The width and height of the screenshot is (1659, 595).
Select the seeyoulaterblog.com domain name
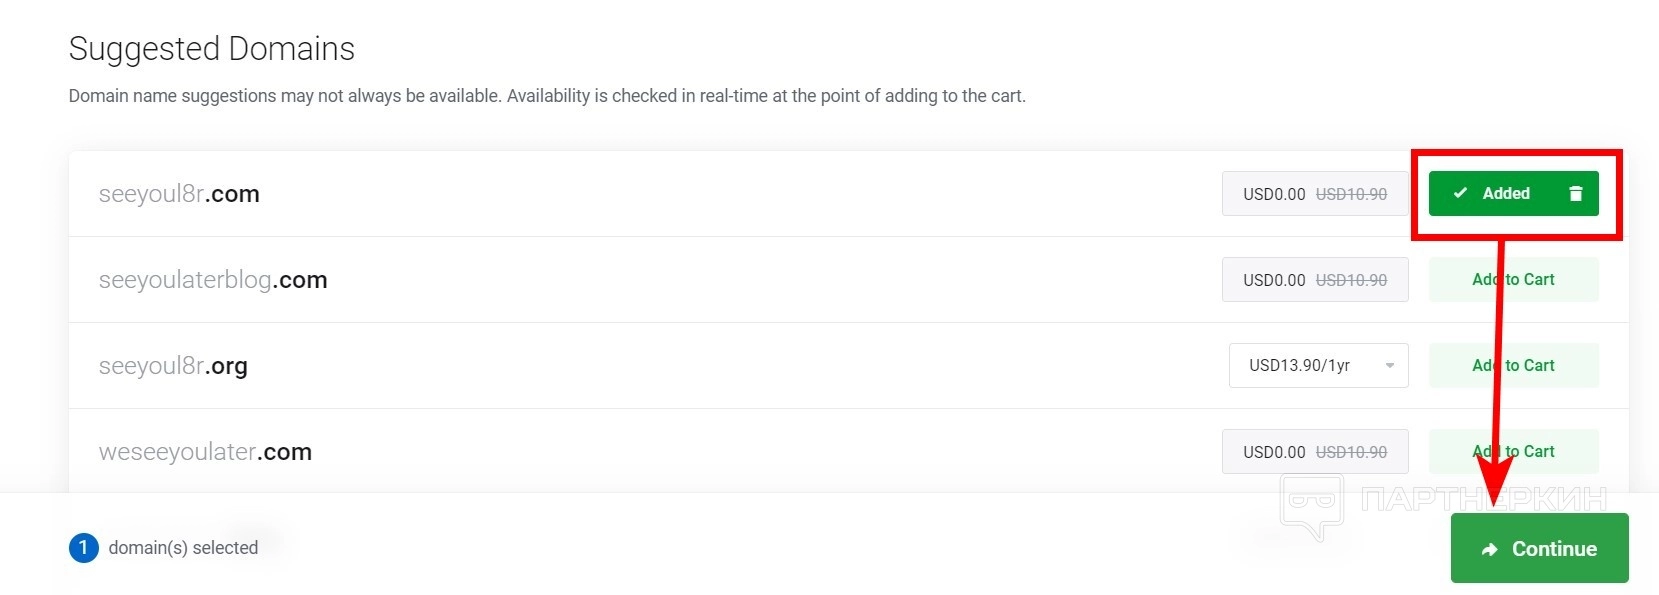[213, 280]
